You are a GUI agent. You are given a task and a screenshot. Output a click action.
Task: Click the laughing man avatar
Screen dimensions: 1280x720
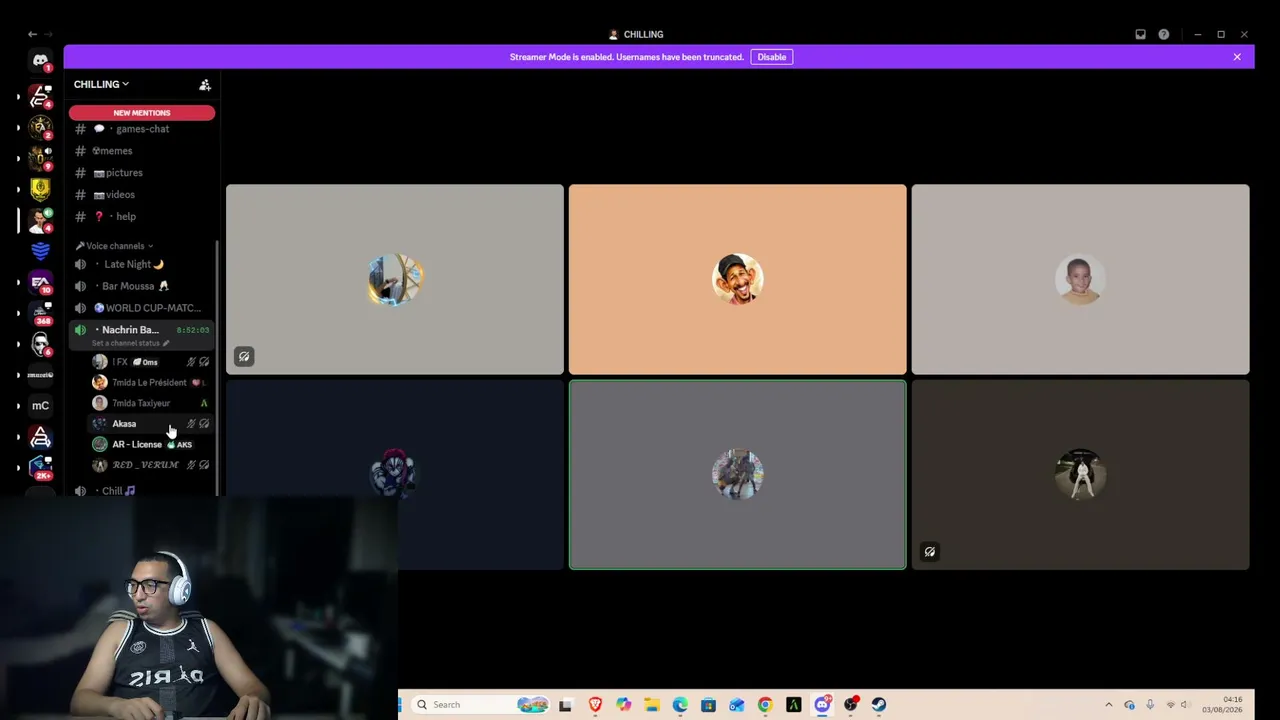click(x=738, y=279)
